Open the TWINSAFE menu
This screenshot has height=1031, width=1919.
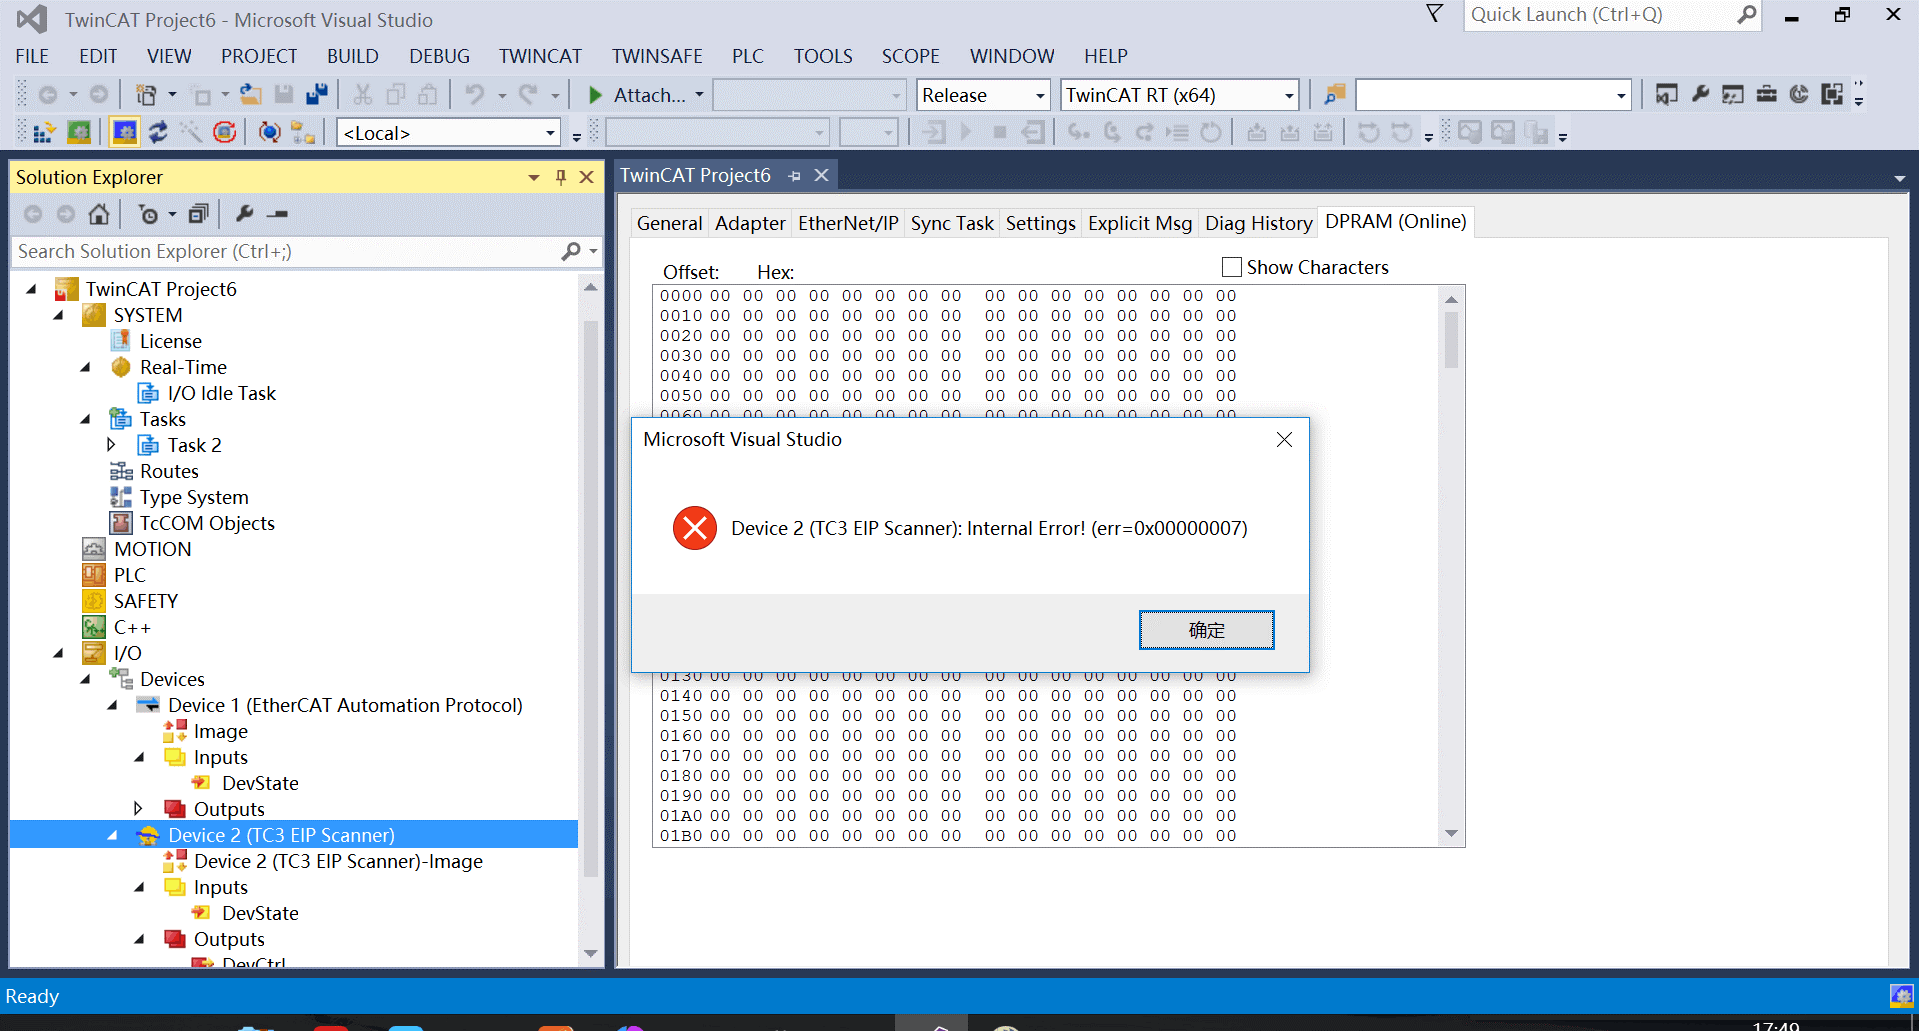pyautogui.click(x=657, y=56)
